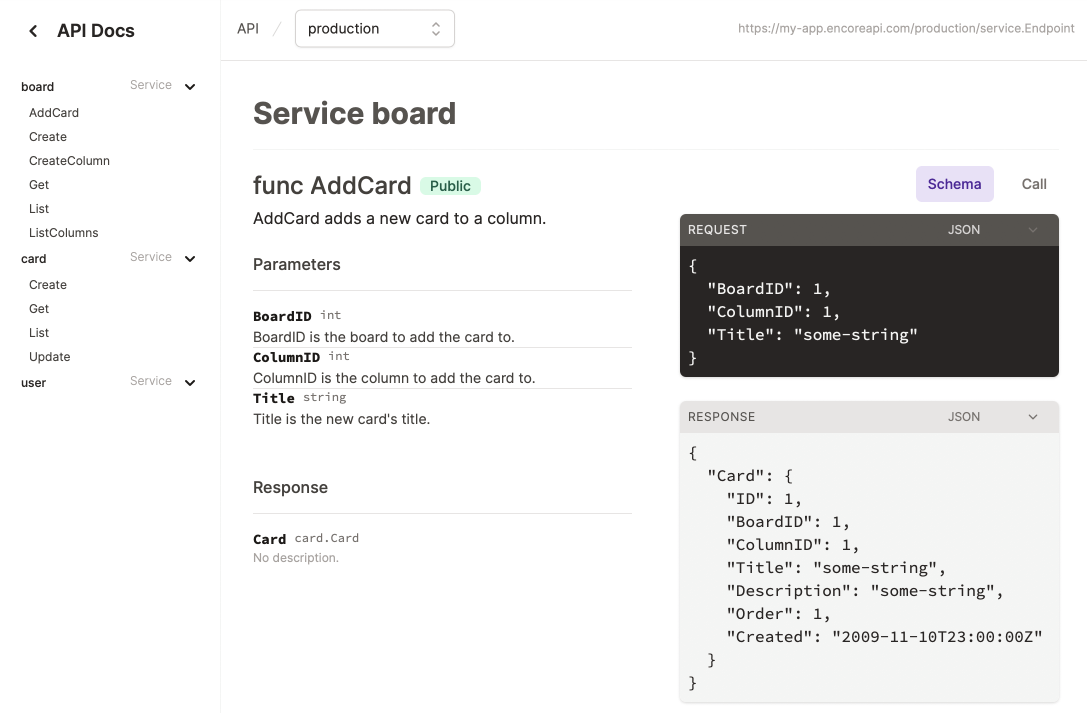Click the endpoint URL in the top bar
This screenshot has height=713, width=1087.
click(906, 28)
